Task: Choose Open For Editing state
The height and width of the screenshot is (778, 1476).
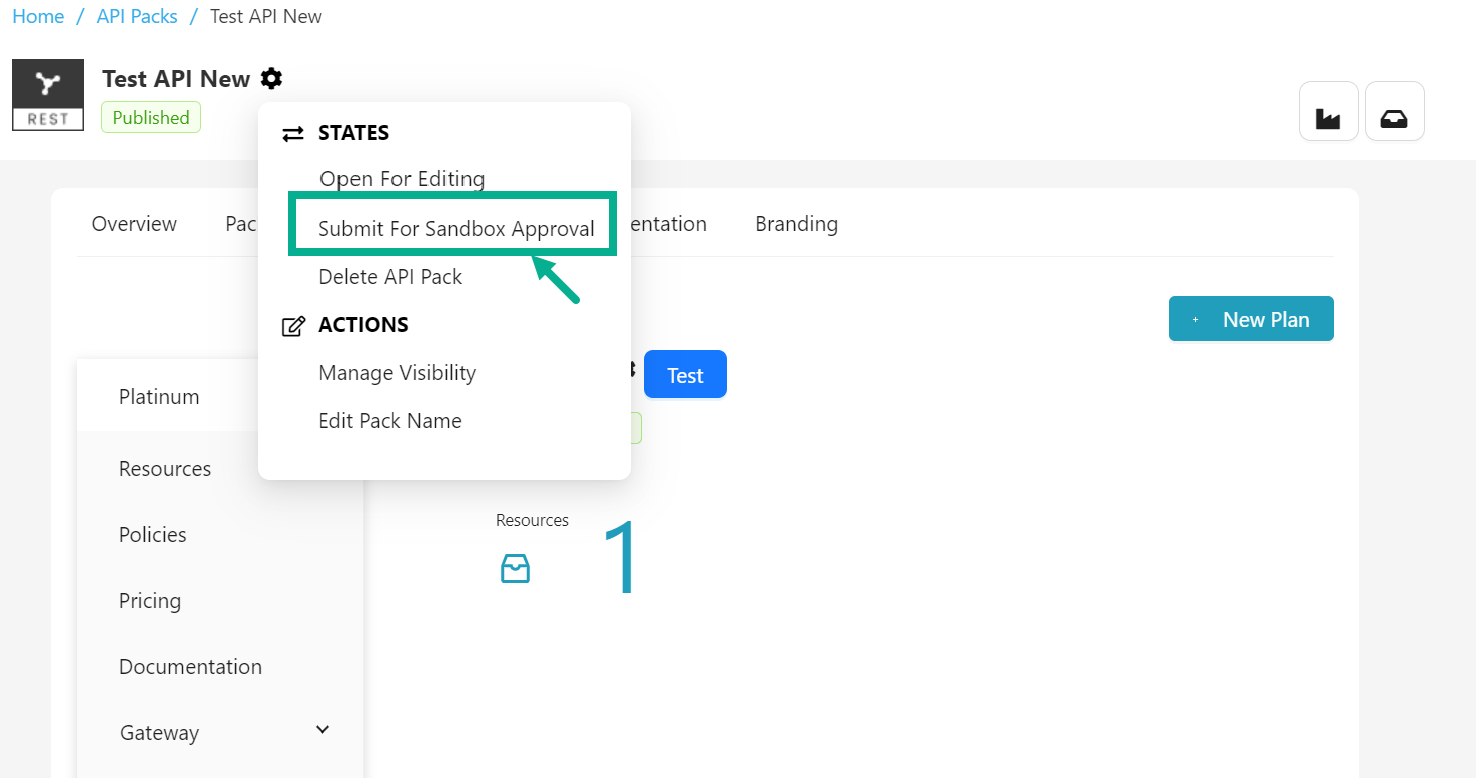Action: pos(402,179)
